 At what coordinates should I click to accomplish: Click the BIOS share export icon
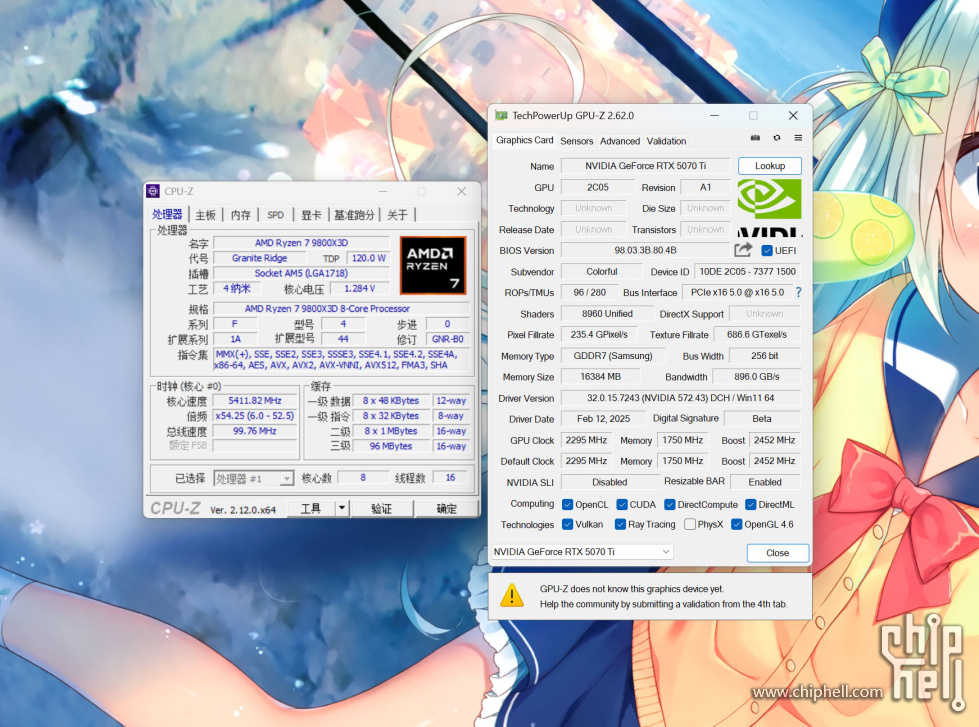point(743,250)
